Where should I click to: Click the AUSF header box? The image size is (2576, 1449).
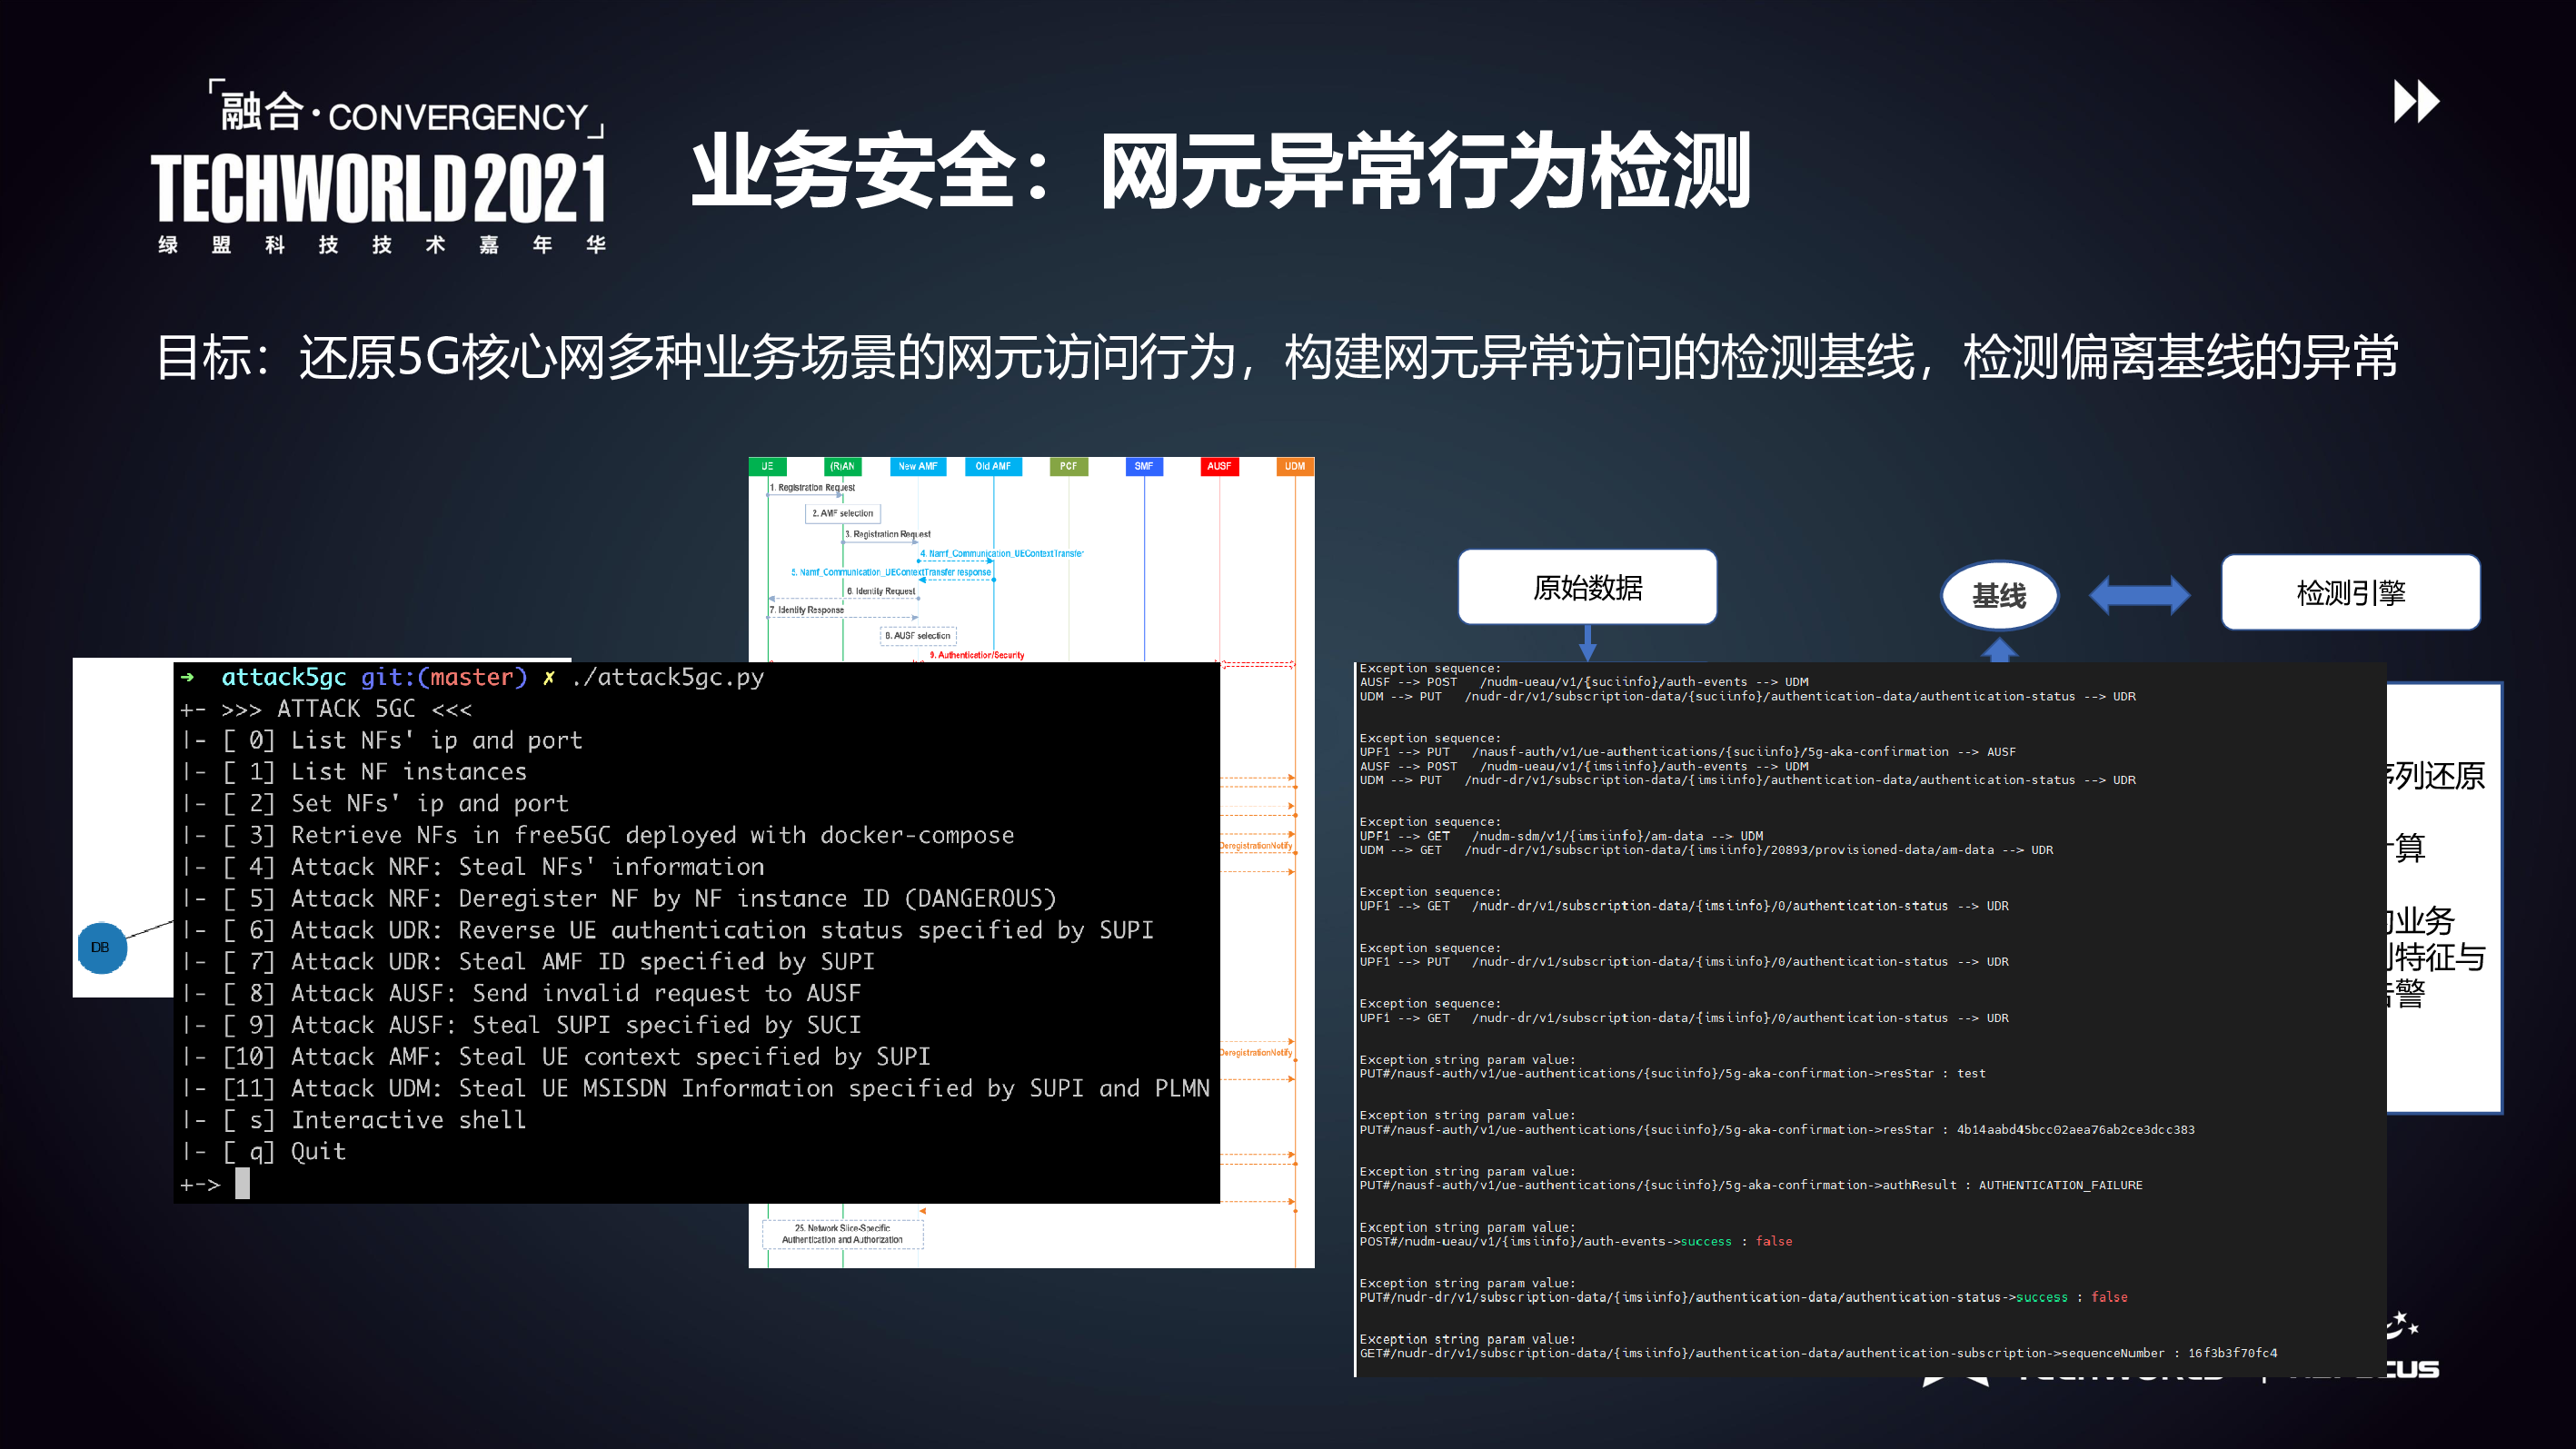pos(1219,466)
